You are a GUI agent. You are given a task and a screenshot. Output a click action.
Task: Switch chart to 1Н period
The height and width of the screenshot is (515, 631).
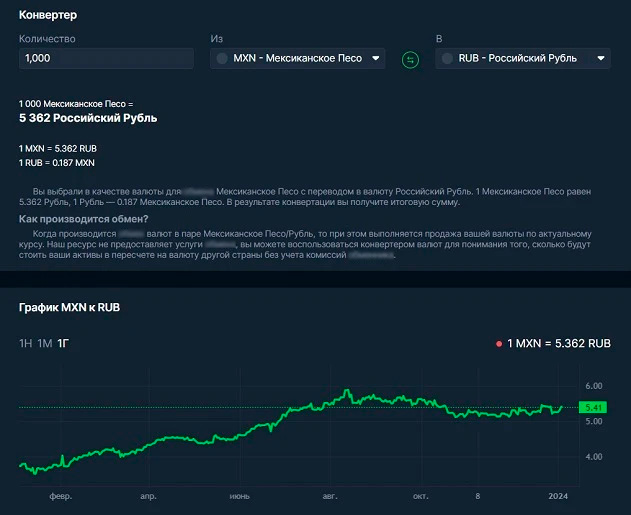click(25, 343)
